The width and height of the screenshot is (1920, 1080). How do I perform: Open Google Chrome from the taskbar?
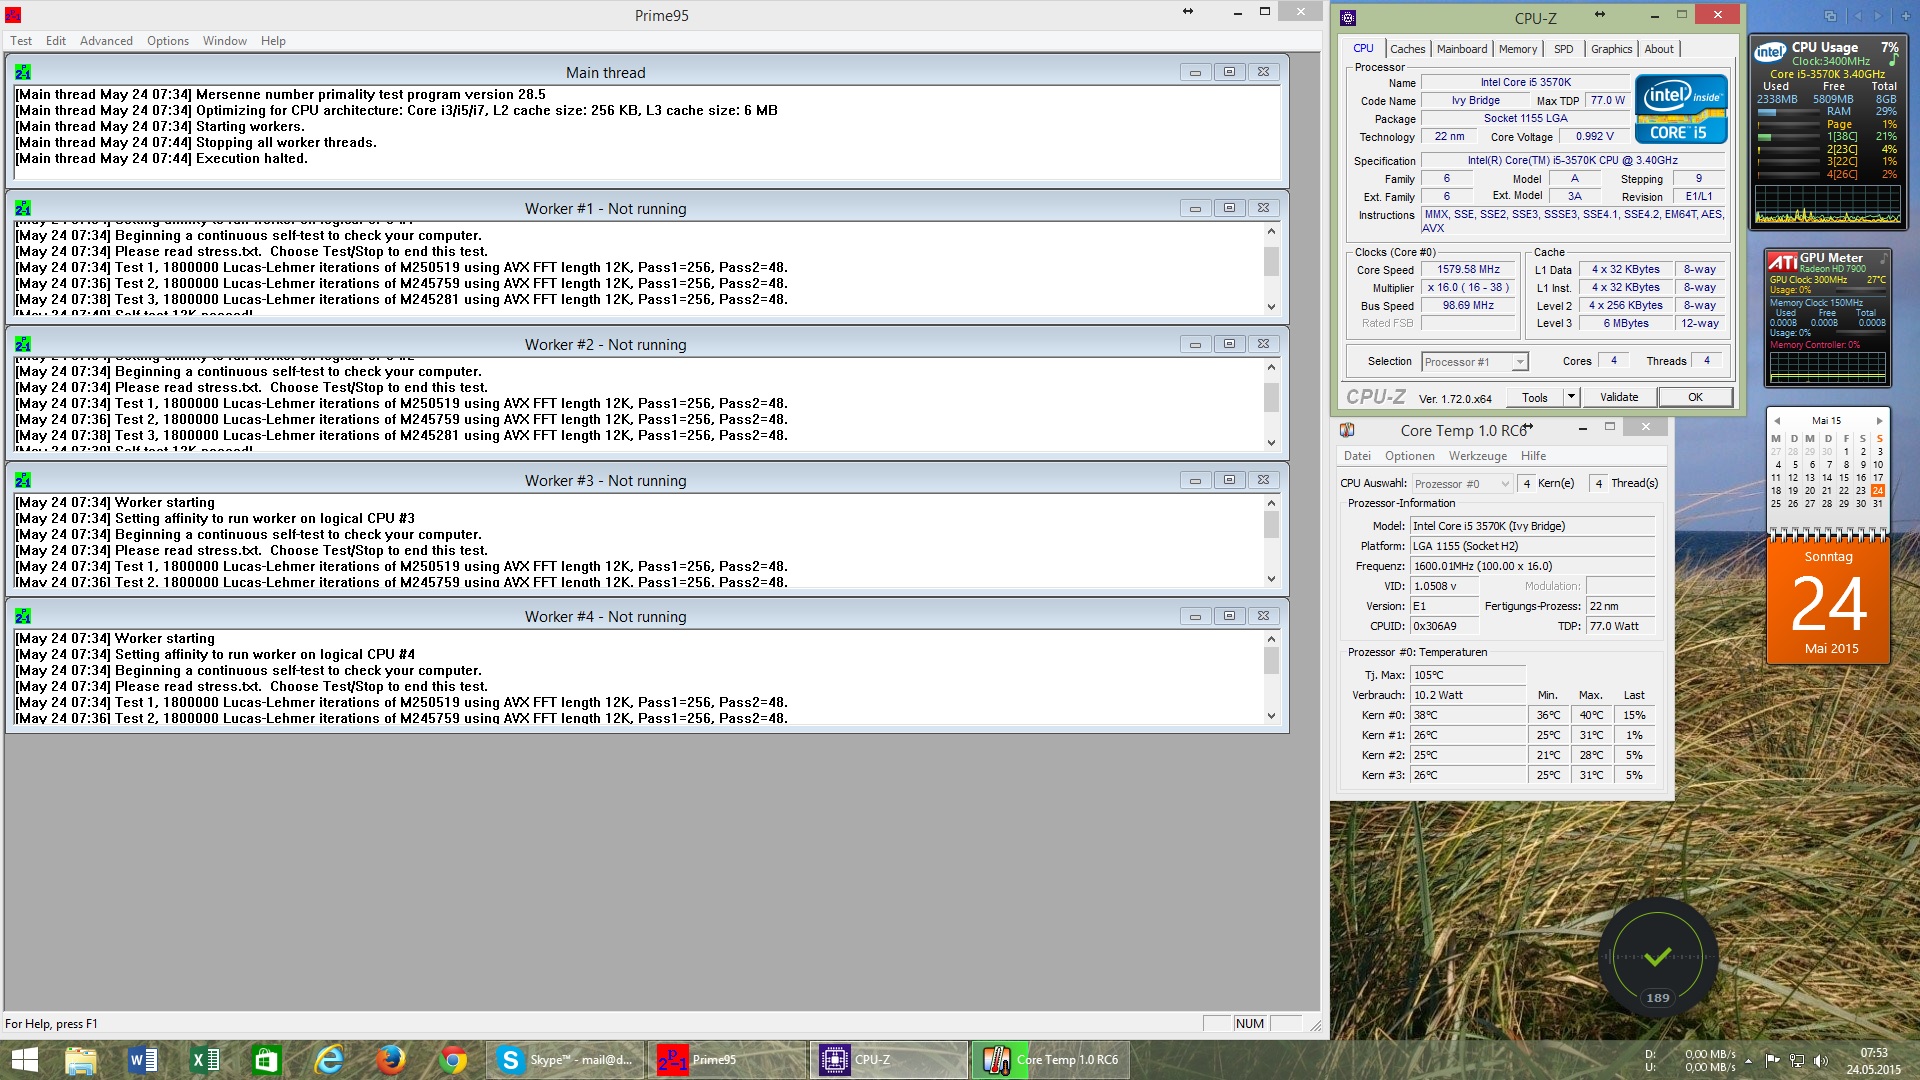[x=453, y=1059]
